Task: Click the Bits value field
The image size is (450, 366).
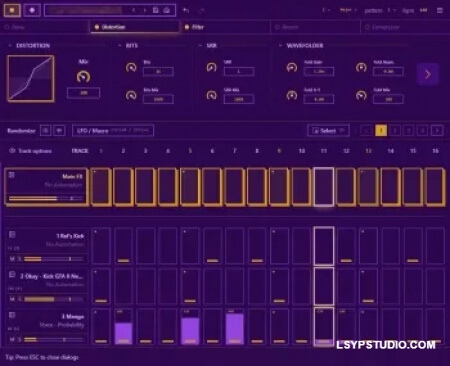Action: point(158,71)
